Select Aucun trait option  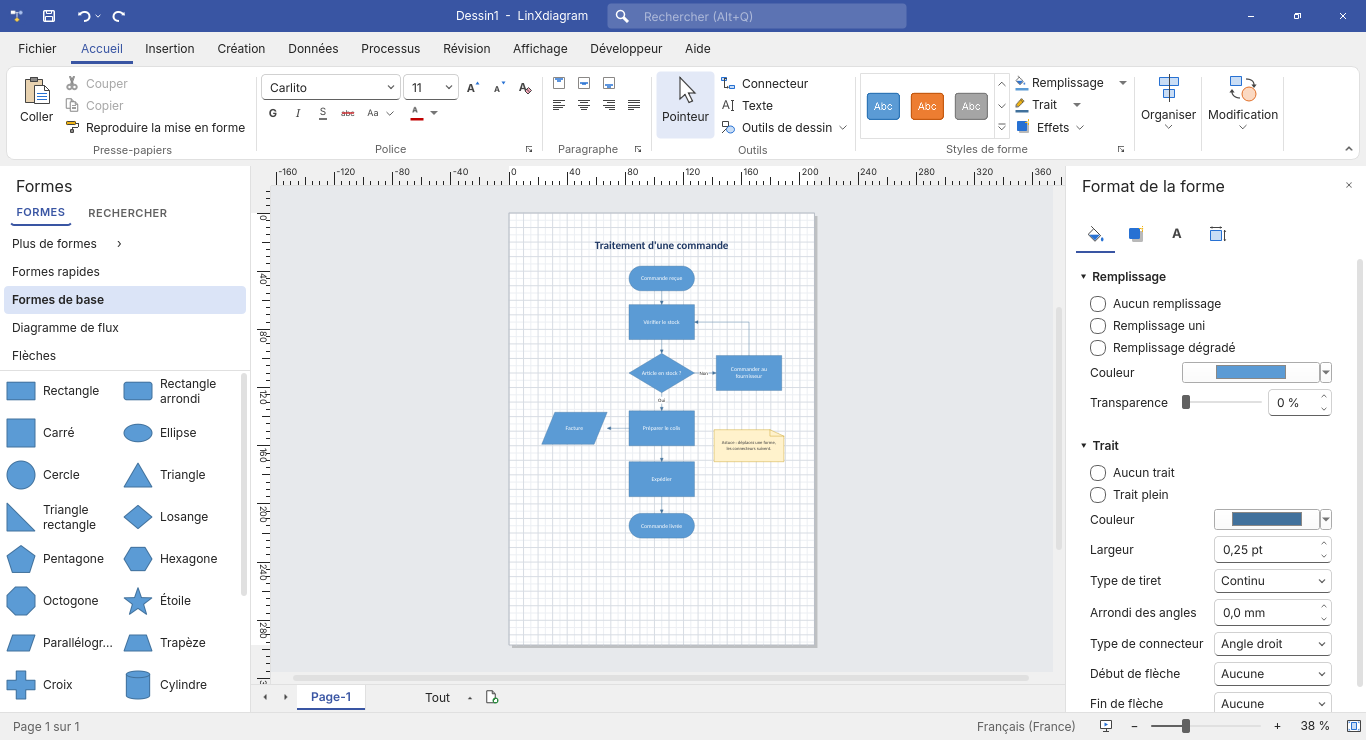coord(1133,473)
